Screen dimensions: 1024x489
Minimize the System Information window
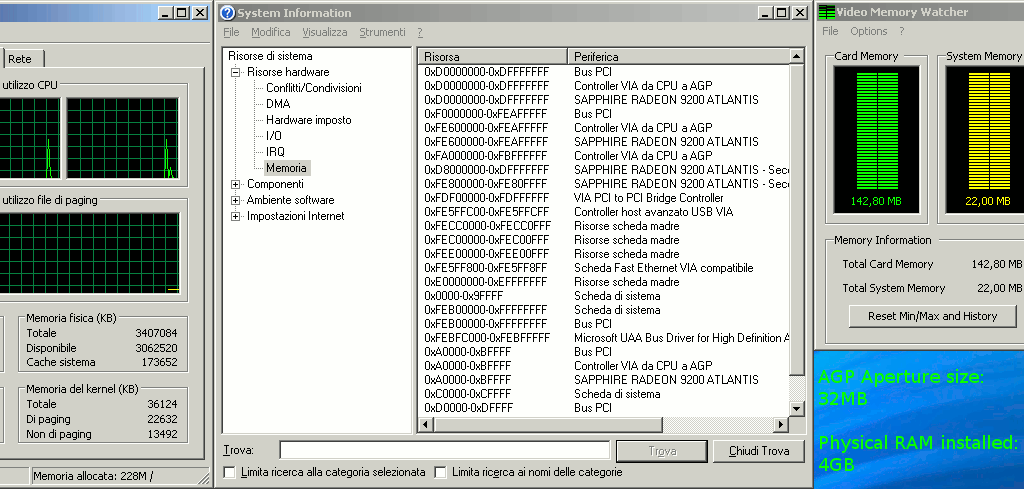click(x=765, y=12)
